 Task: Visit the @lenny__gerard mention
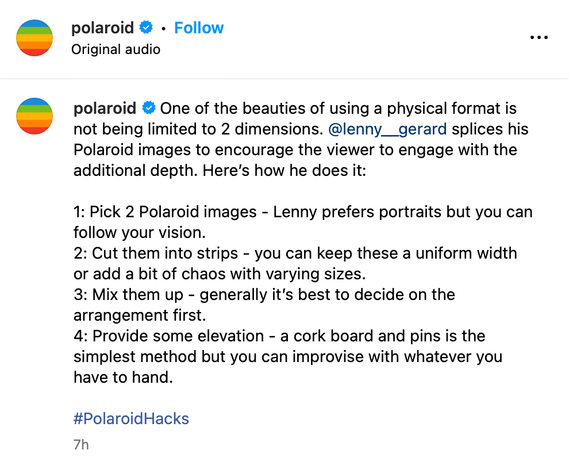[x=387, y=129]
